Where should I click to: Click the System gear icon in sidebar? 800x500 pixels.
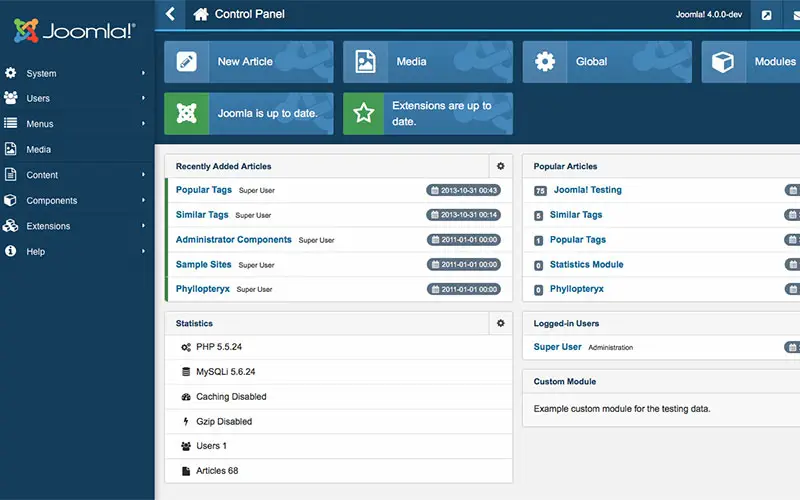(11, 73)
